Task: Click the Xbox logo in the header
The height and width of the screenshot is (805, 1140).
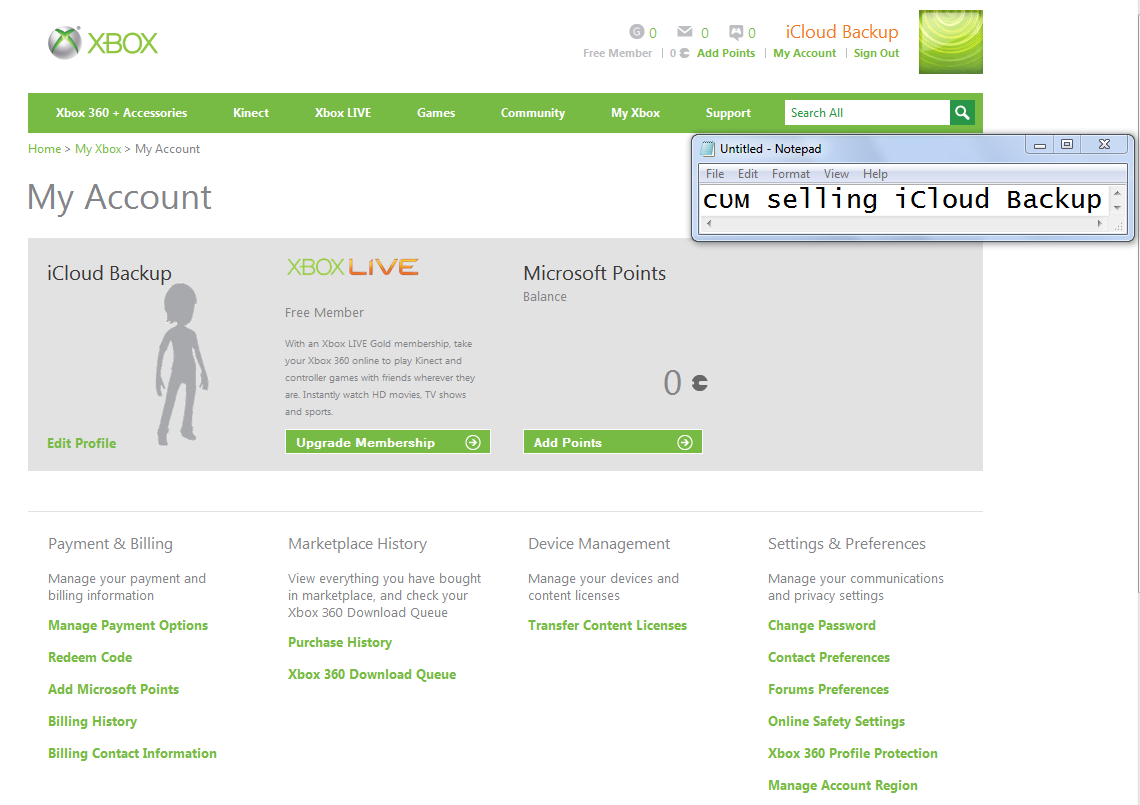Action: point(103,43)
